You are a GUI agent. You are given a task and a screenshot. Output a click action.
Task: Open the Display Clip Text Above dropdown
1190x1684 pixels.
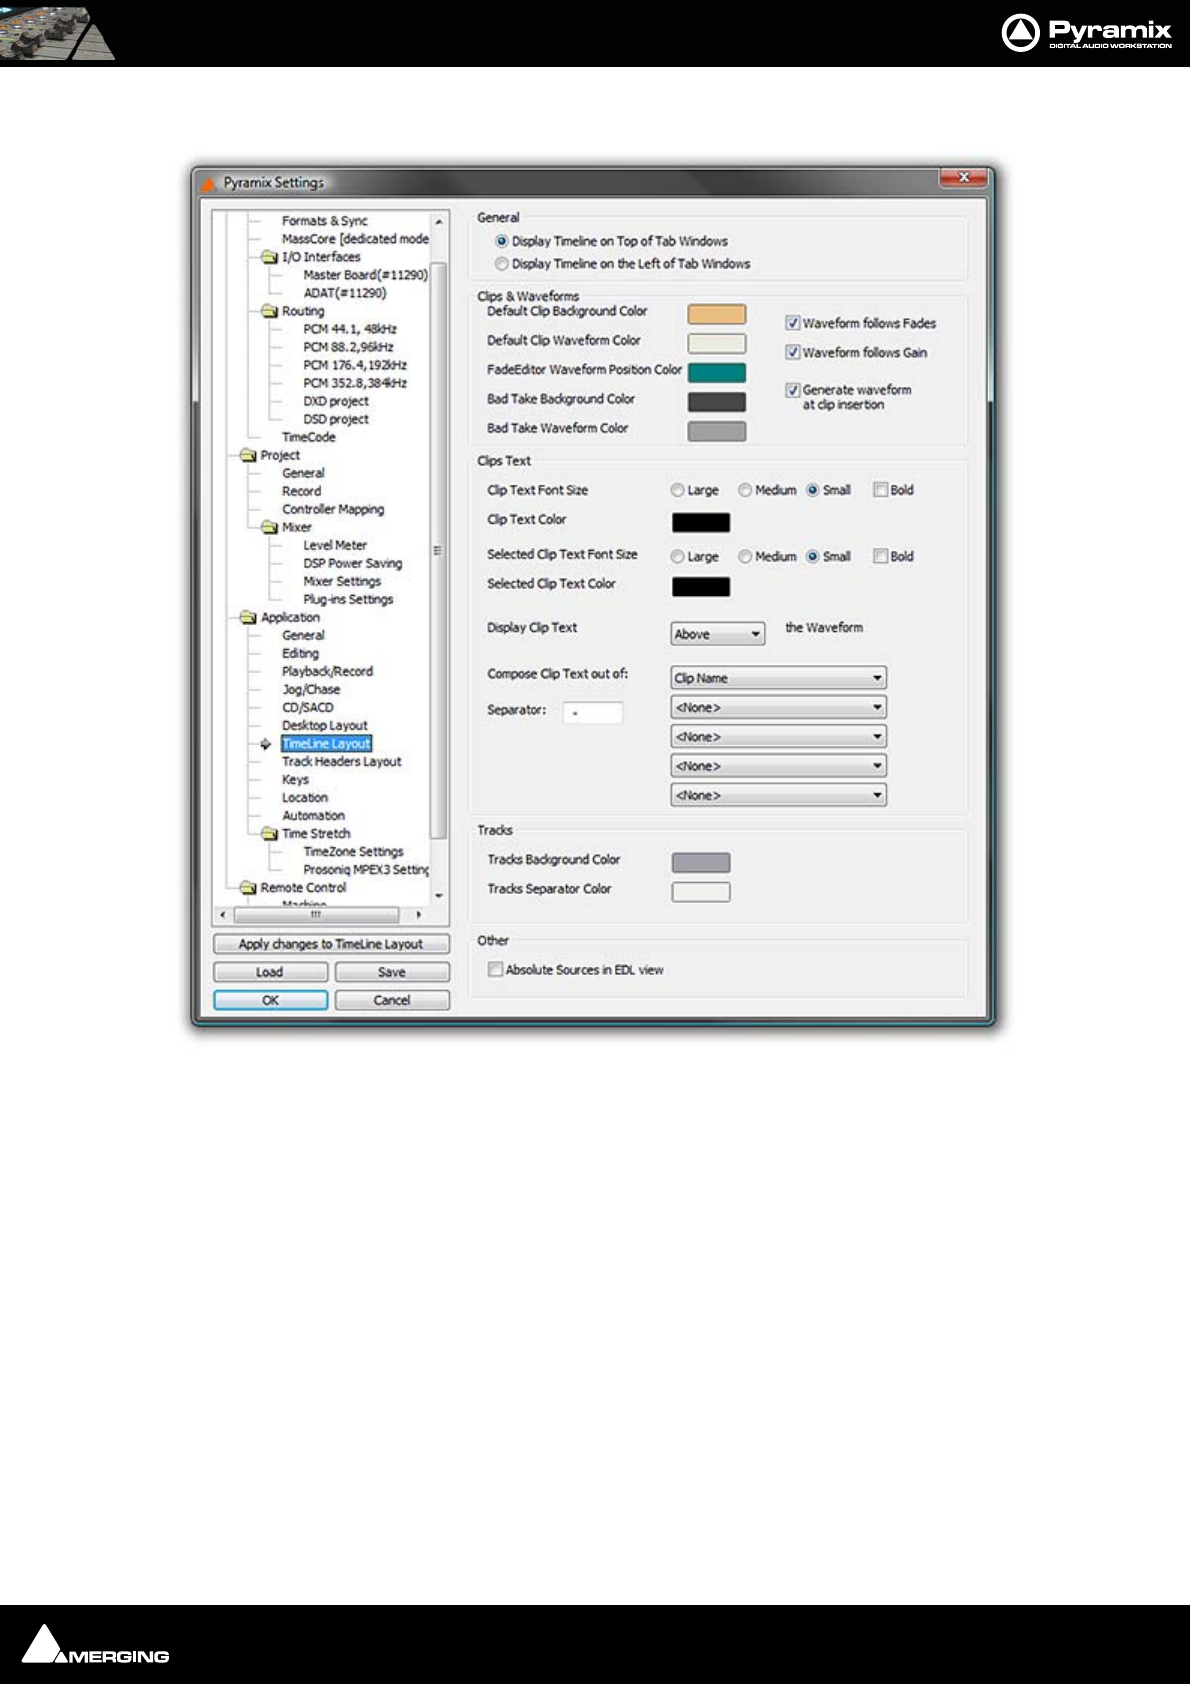(718, 634)
